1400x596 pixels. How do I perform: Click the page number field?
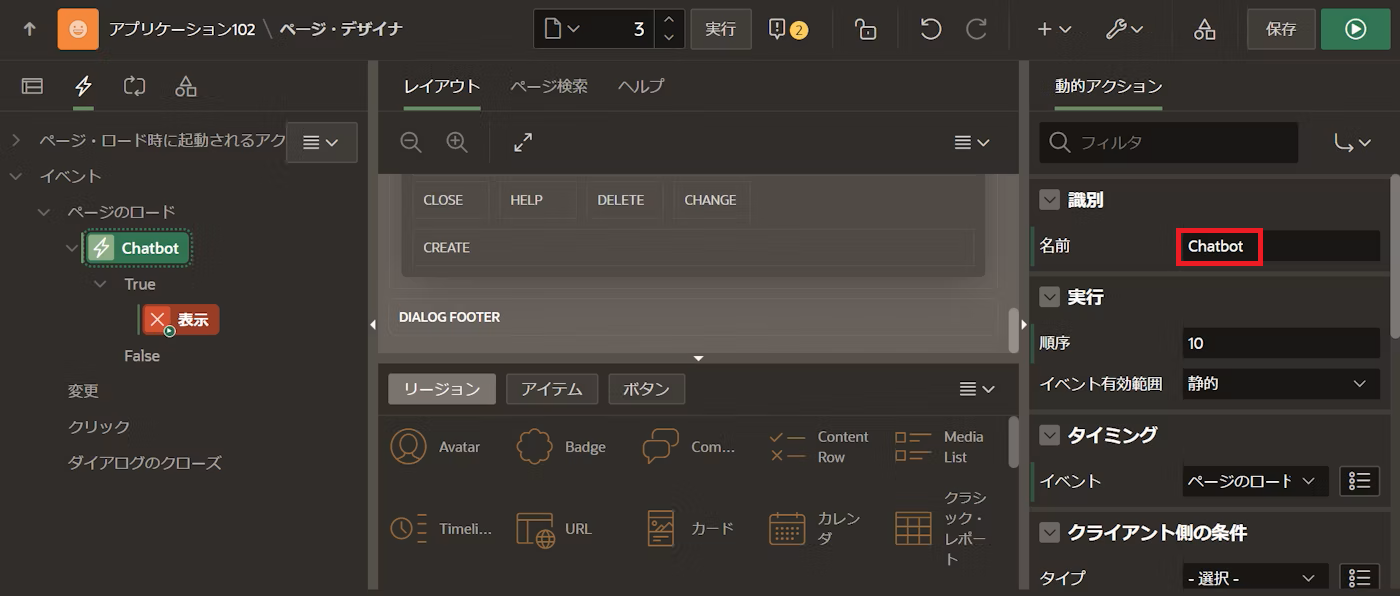(623, 29)
